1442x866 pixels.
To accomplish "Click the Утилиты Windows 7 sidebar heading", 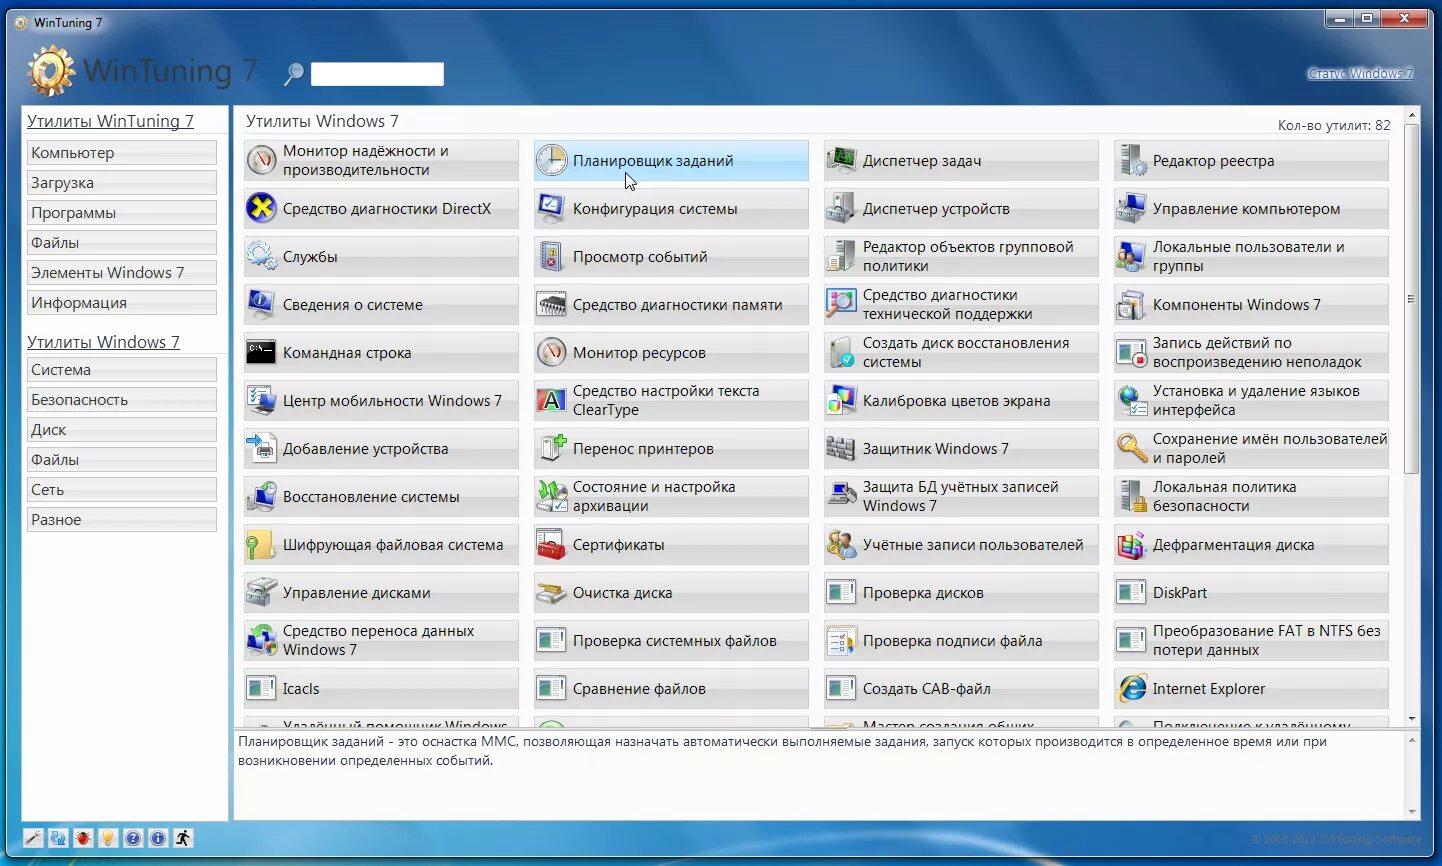I will [103, 342].
